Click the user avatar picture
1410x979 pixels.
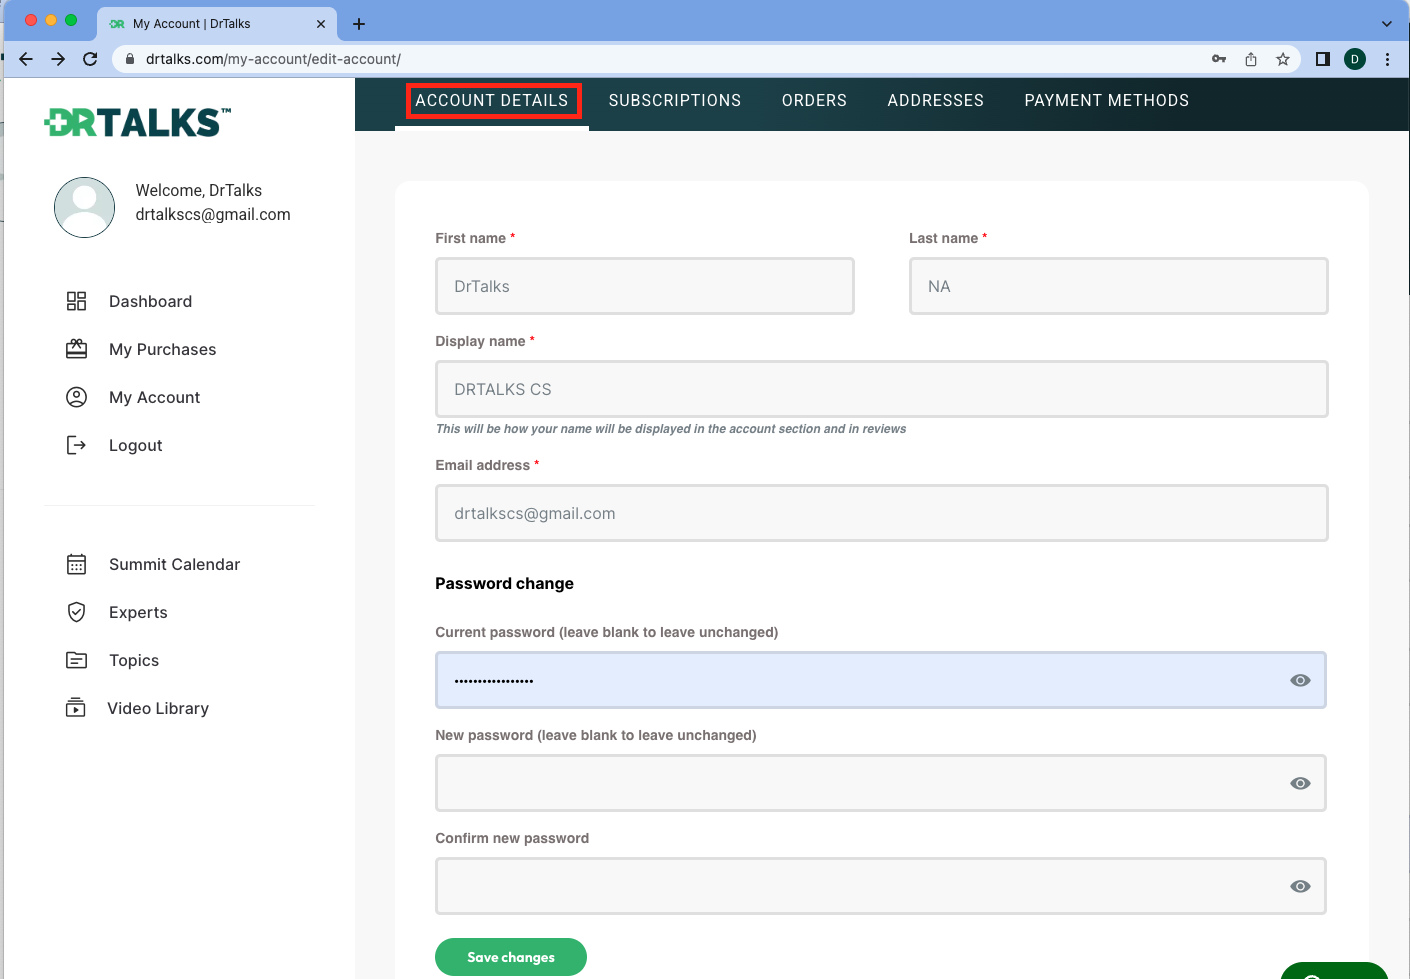pyautogui.click(x=84, y=207)
